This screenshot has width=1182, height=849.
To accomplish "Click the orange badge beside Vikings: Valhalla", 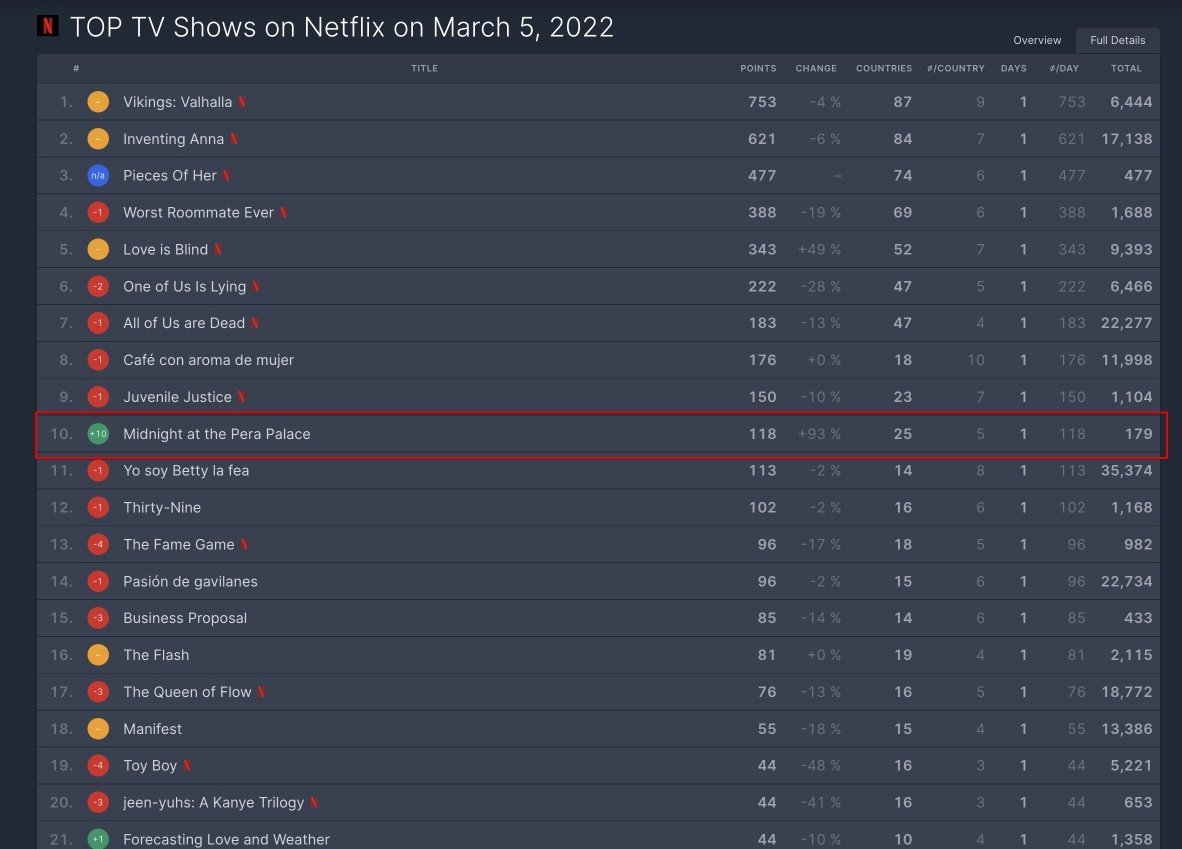I will pyautogui.click(x=98, y=102).
